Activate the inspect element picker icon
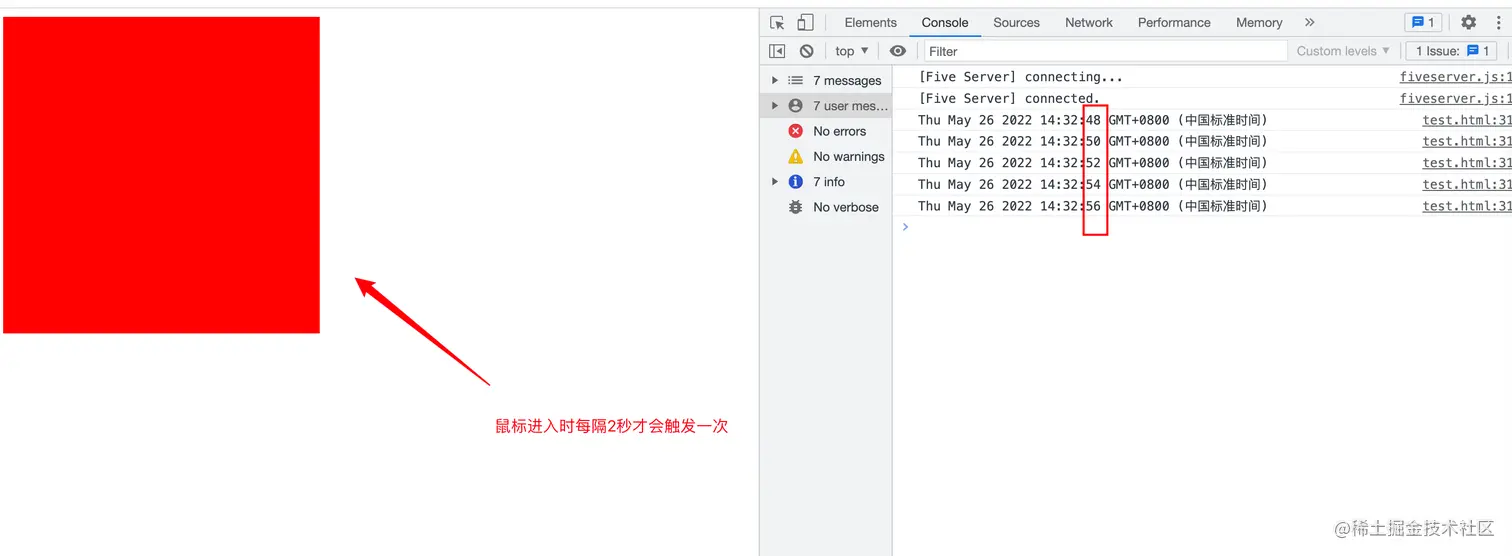This screenshot has width=1512, height=556. click(x=777, y=22)
